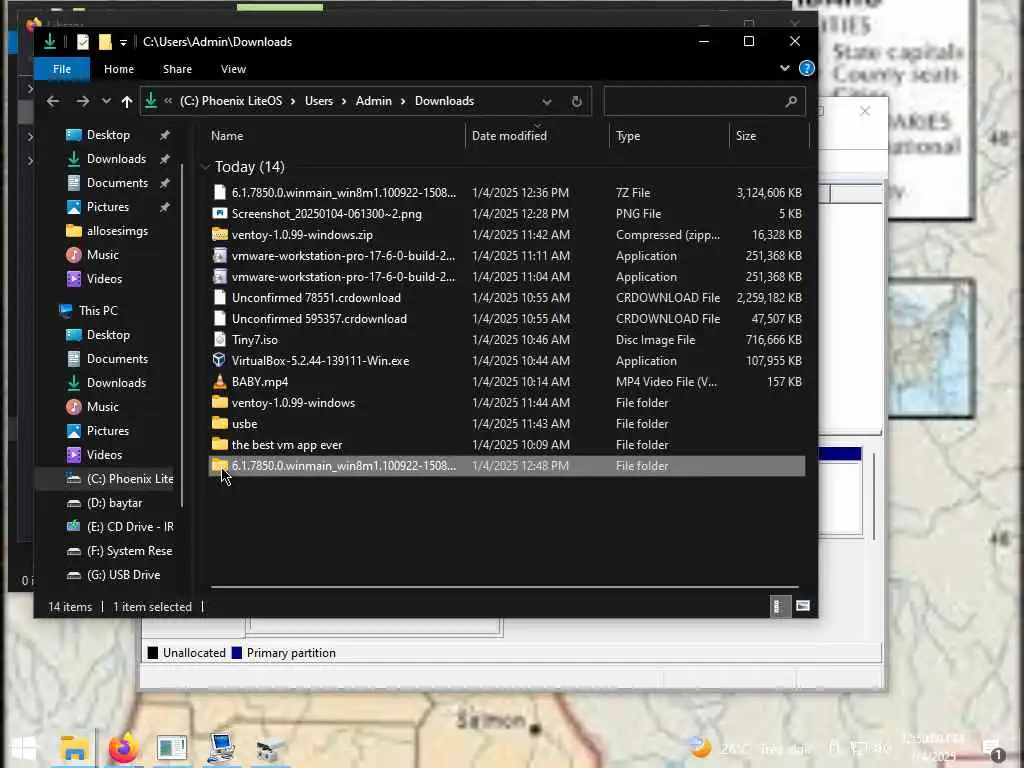
Task: Open the File ribbon tab
Action: [62, 69]
